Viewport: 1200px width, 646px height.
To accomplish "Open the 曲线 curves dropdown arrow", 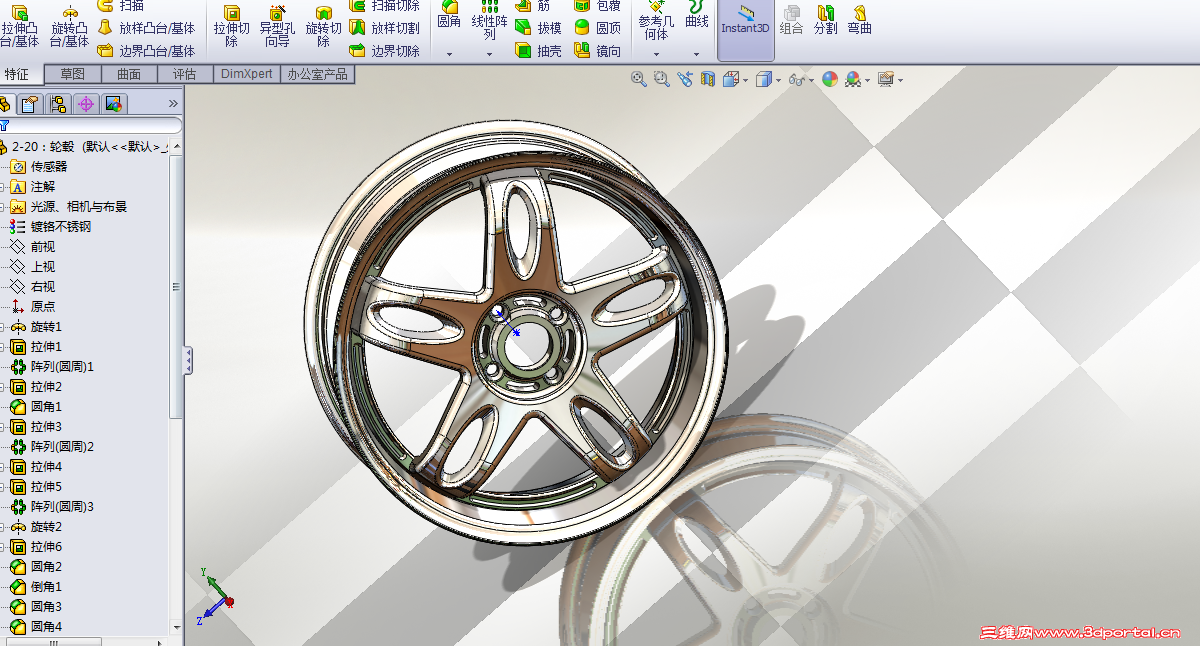I will (698, 53).
